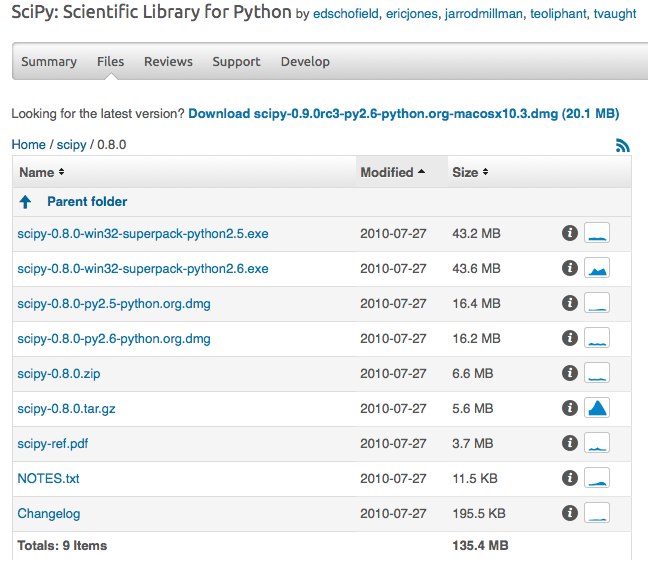Click the 2010-07-27 date of scipy-ref.pdf
Viewport: 648px width, 573px height.
pyautogui.click(x=393, y=444)
